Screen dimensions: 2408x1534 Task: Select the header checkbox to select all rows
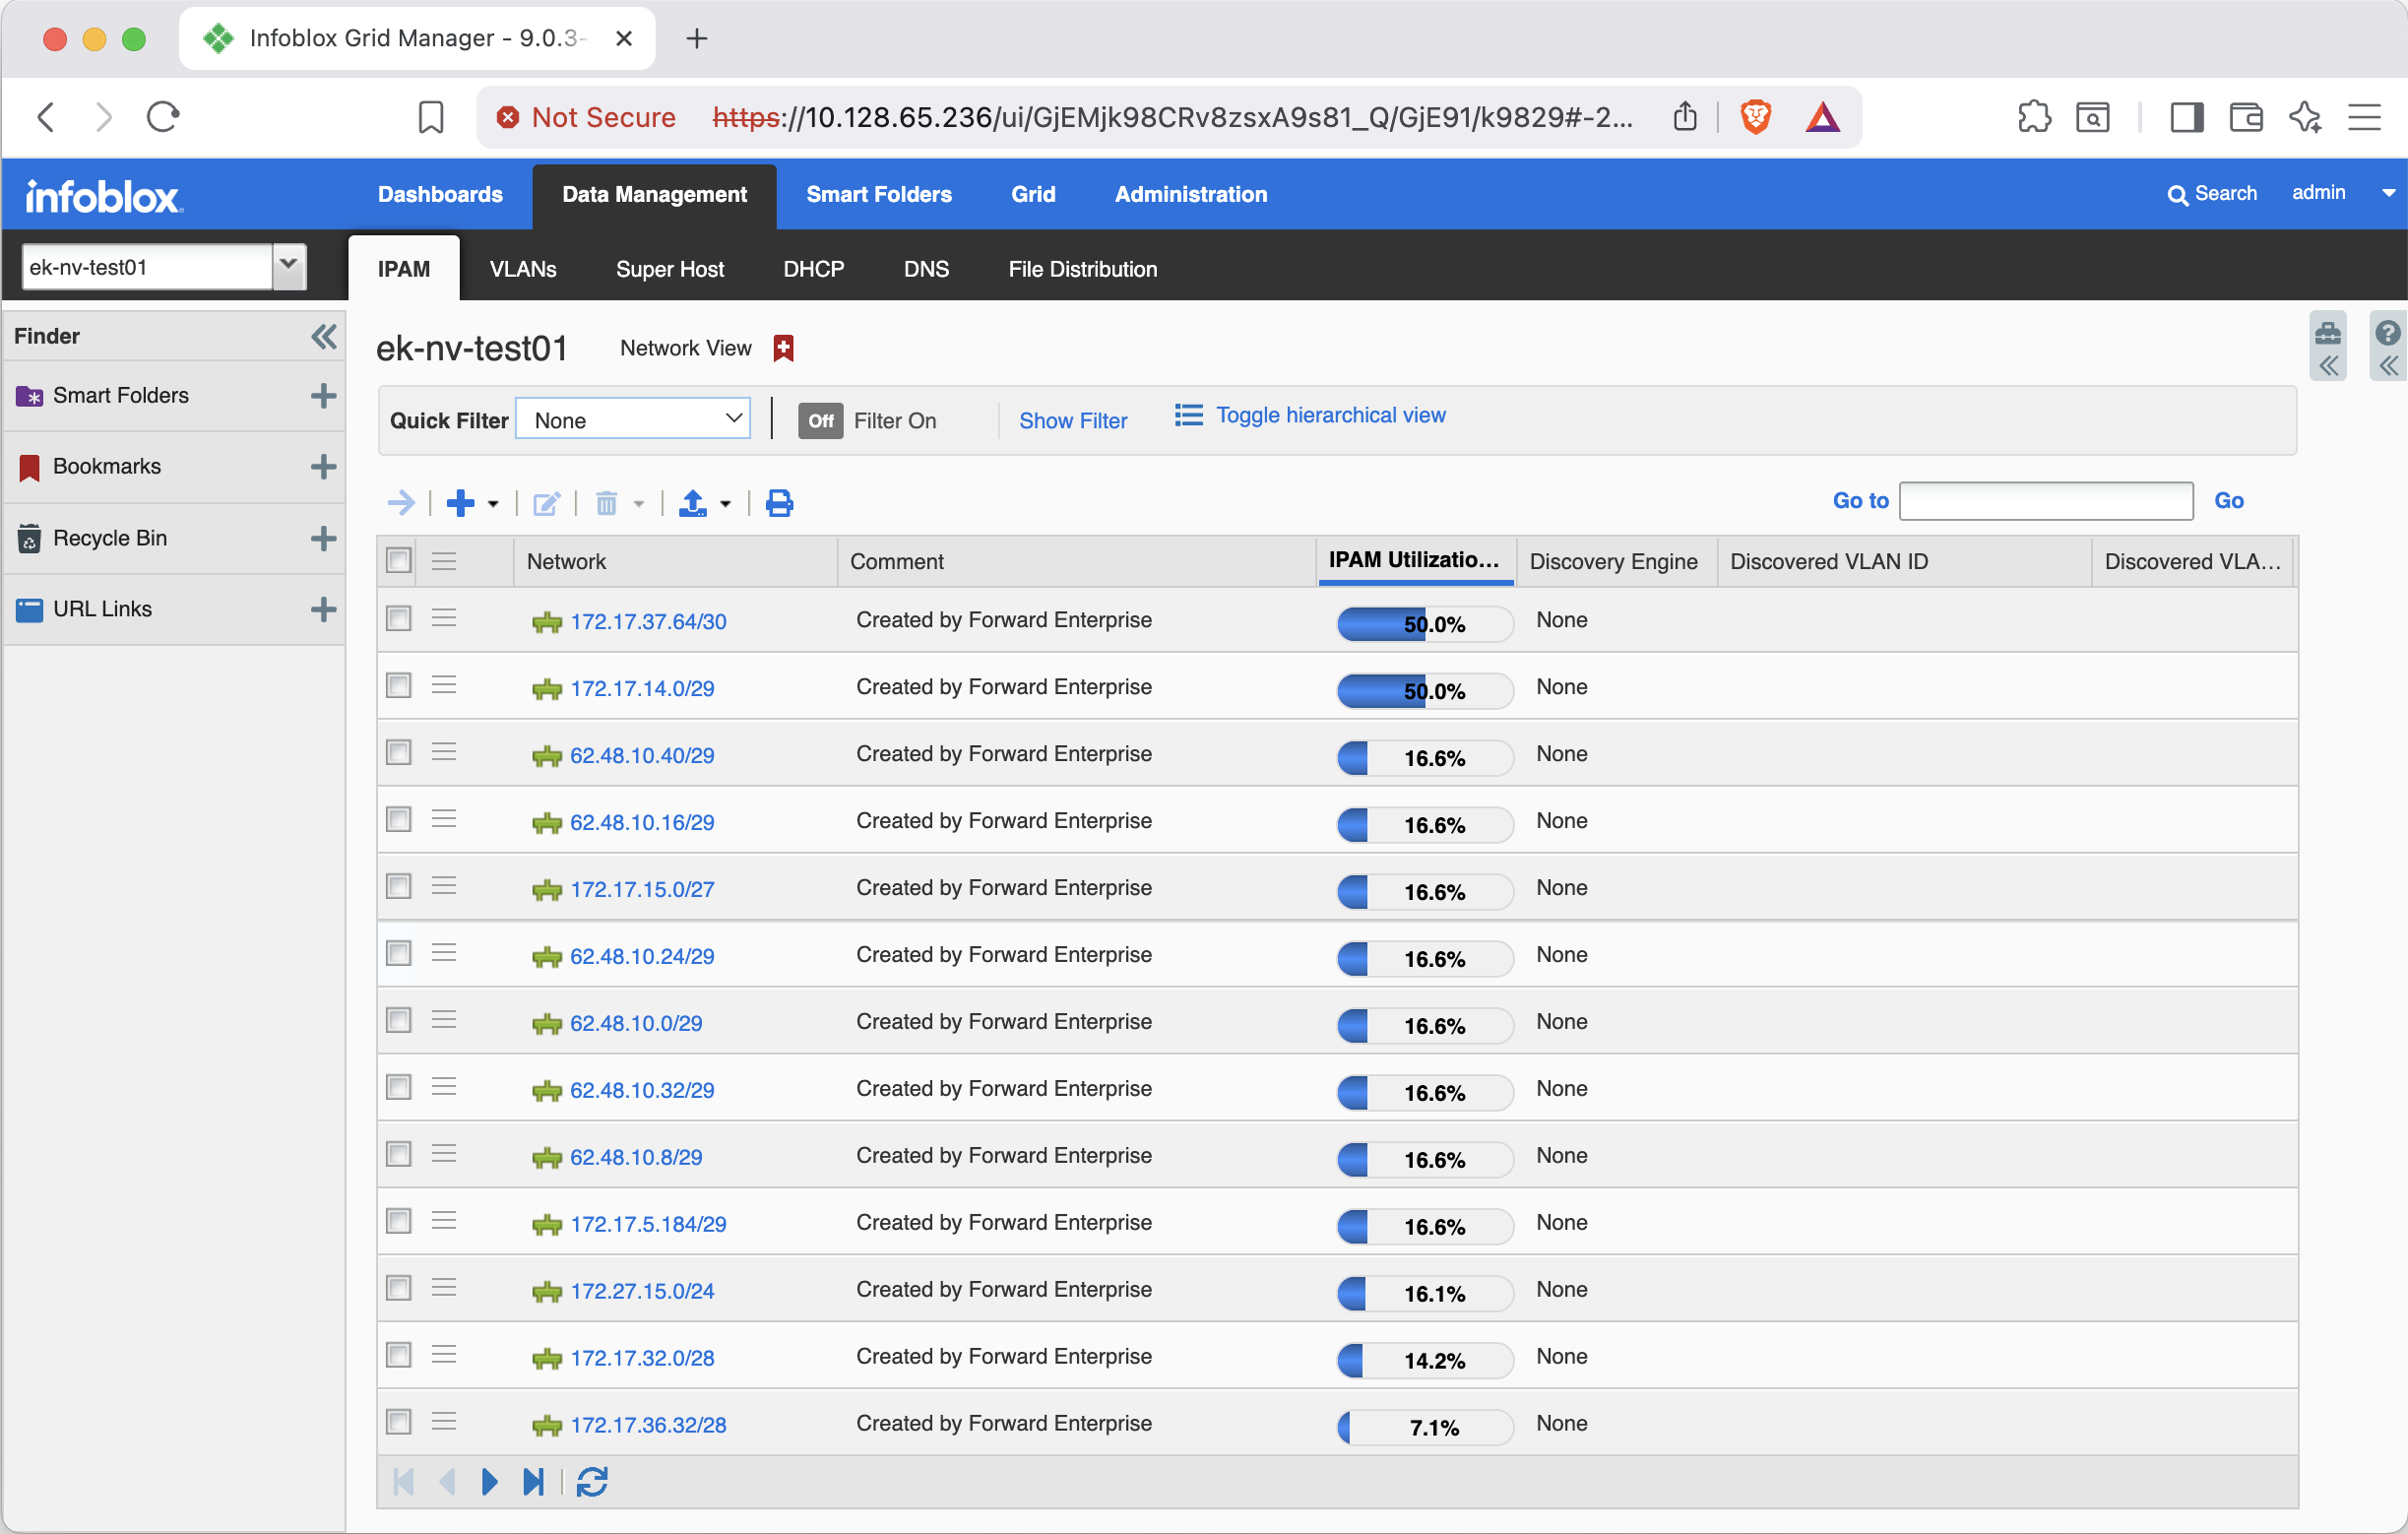(398, 561)
